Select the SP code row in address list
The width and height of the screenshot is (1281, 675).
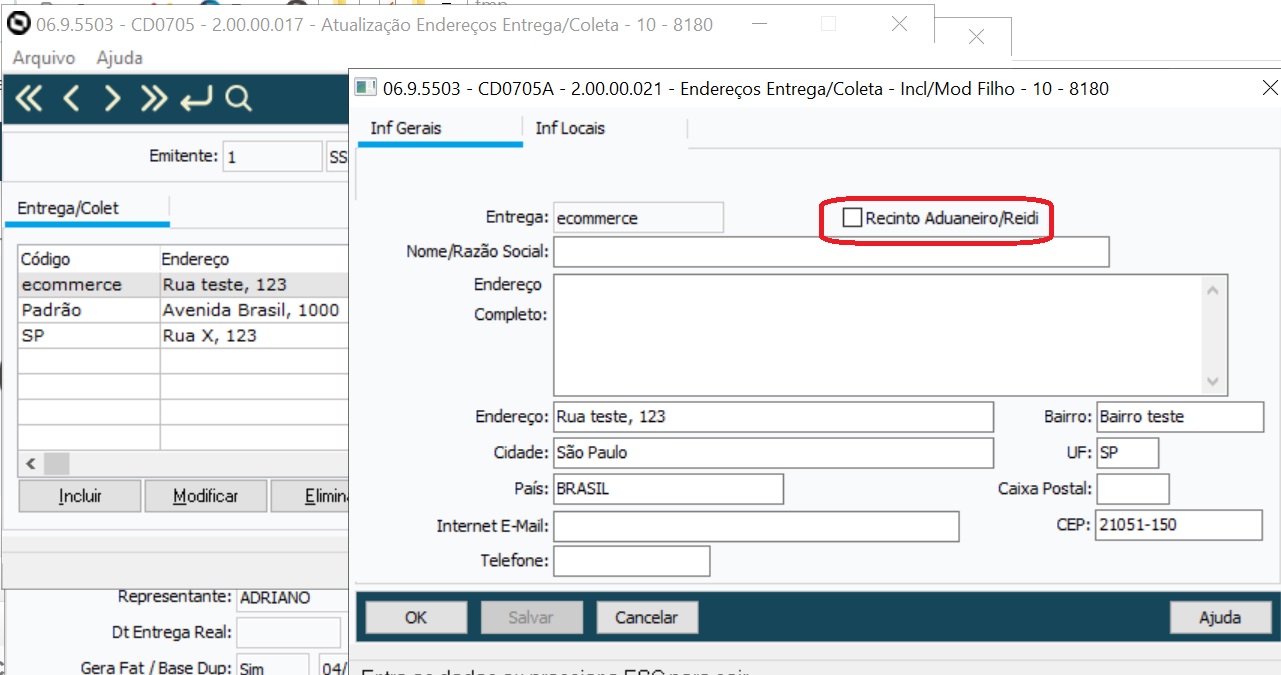pyautogui.click(x=183, y=336)
